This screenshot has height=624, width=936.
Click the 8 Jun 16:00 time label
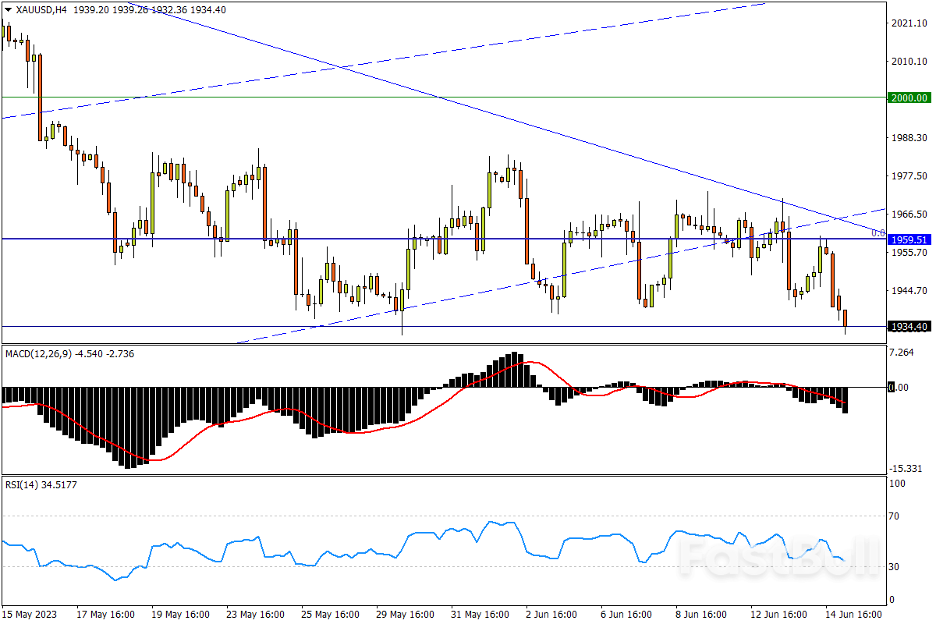pyautogui.click(x=701, y=614)
